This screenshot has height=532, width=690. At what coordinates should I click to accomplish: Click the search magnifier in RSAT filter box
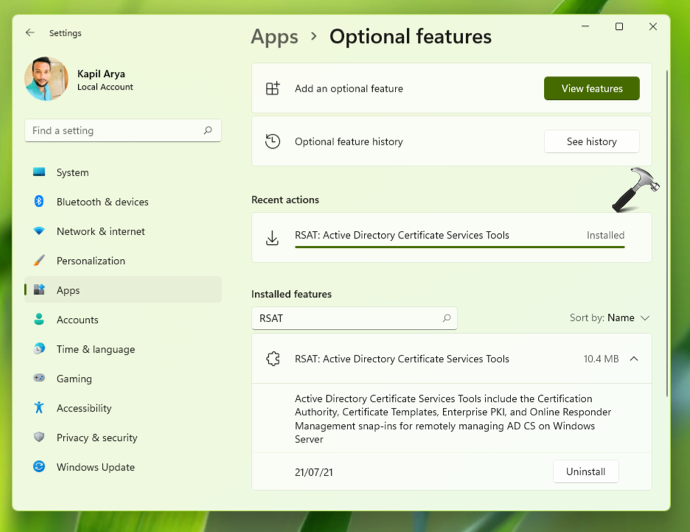446,318
